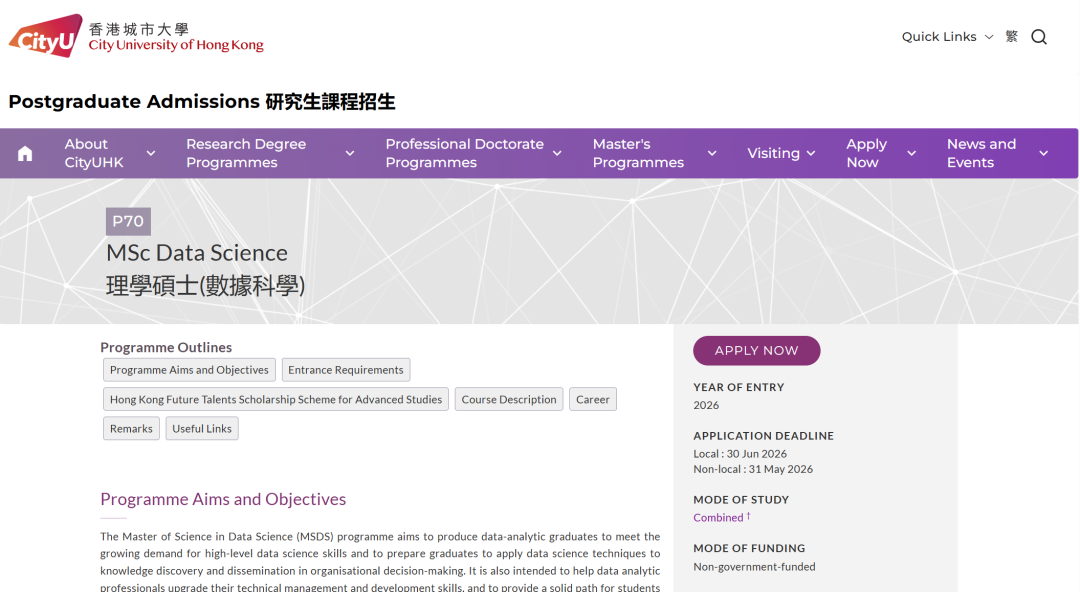
Task: Jump to Entrance Requirements section
Action: pyautogui.click(x=346, y=370)
